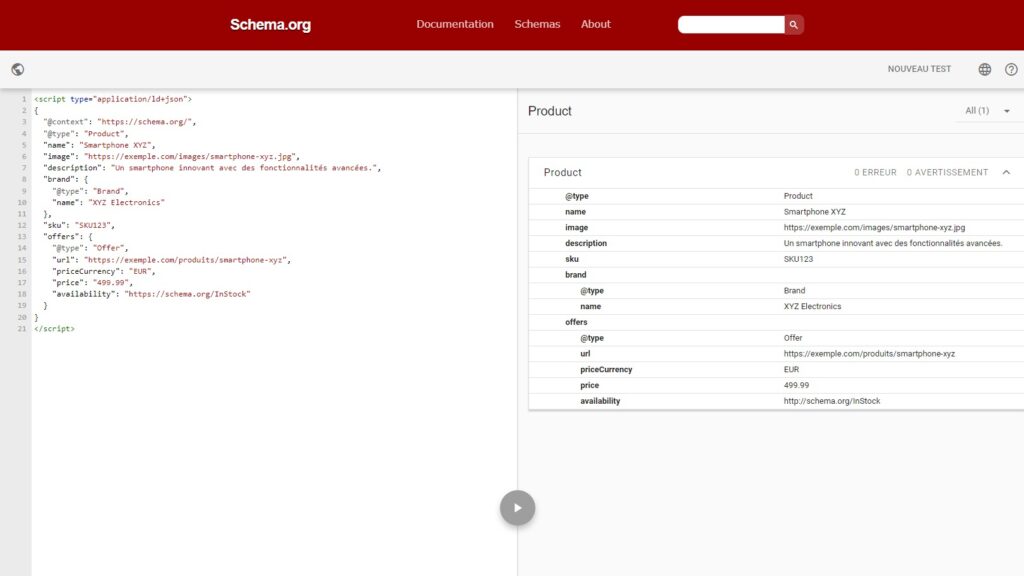Open the All (1) filter dropdown
The width and height of the screenshot is (1024, 576).
987,111
